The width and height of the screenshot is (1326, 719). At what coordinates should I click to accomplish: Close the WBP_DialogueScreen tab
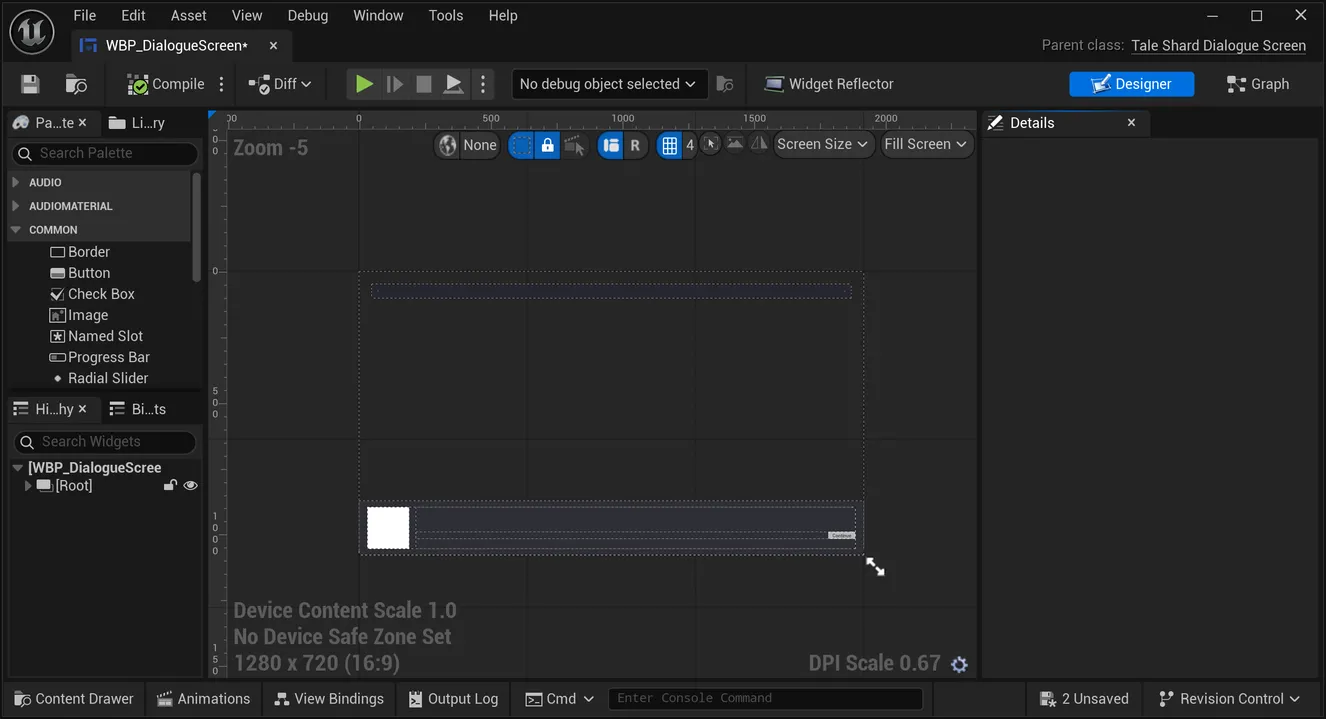273,45
